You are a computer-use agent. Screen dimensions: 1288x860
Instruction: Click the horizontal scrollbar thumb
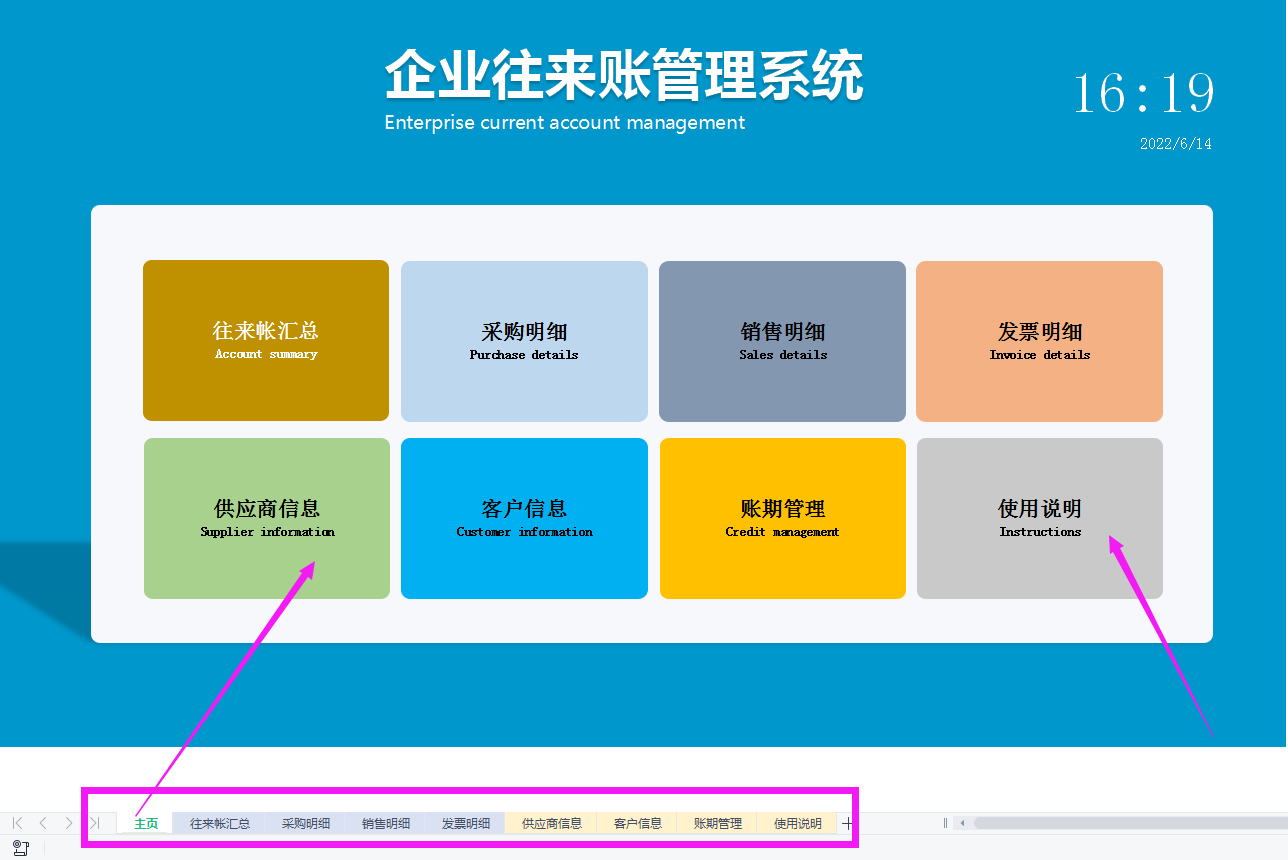click(1131, 823)
